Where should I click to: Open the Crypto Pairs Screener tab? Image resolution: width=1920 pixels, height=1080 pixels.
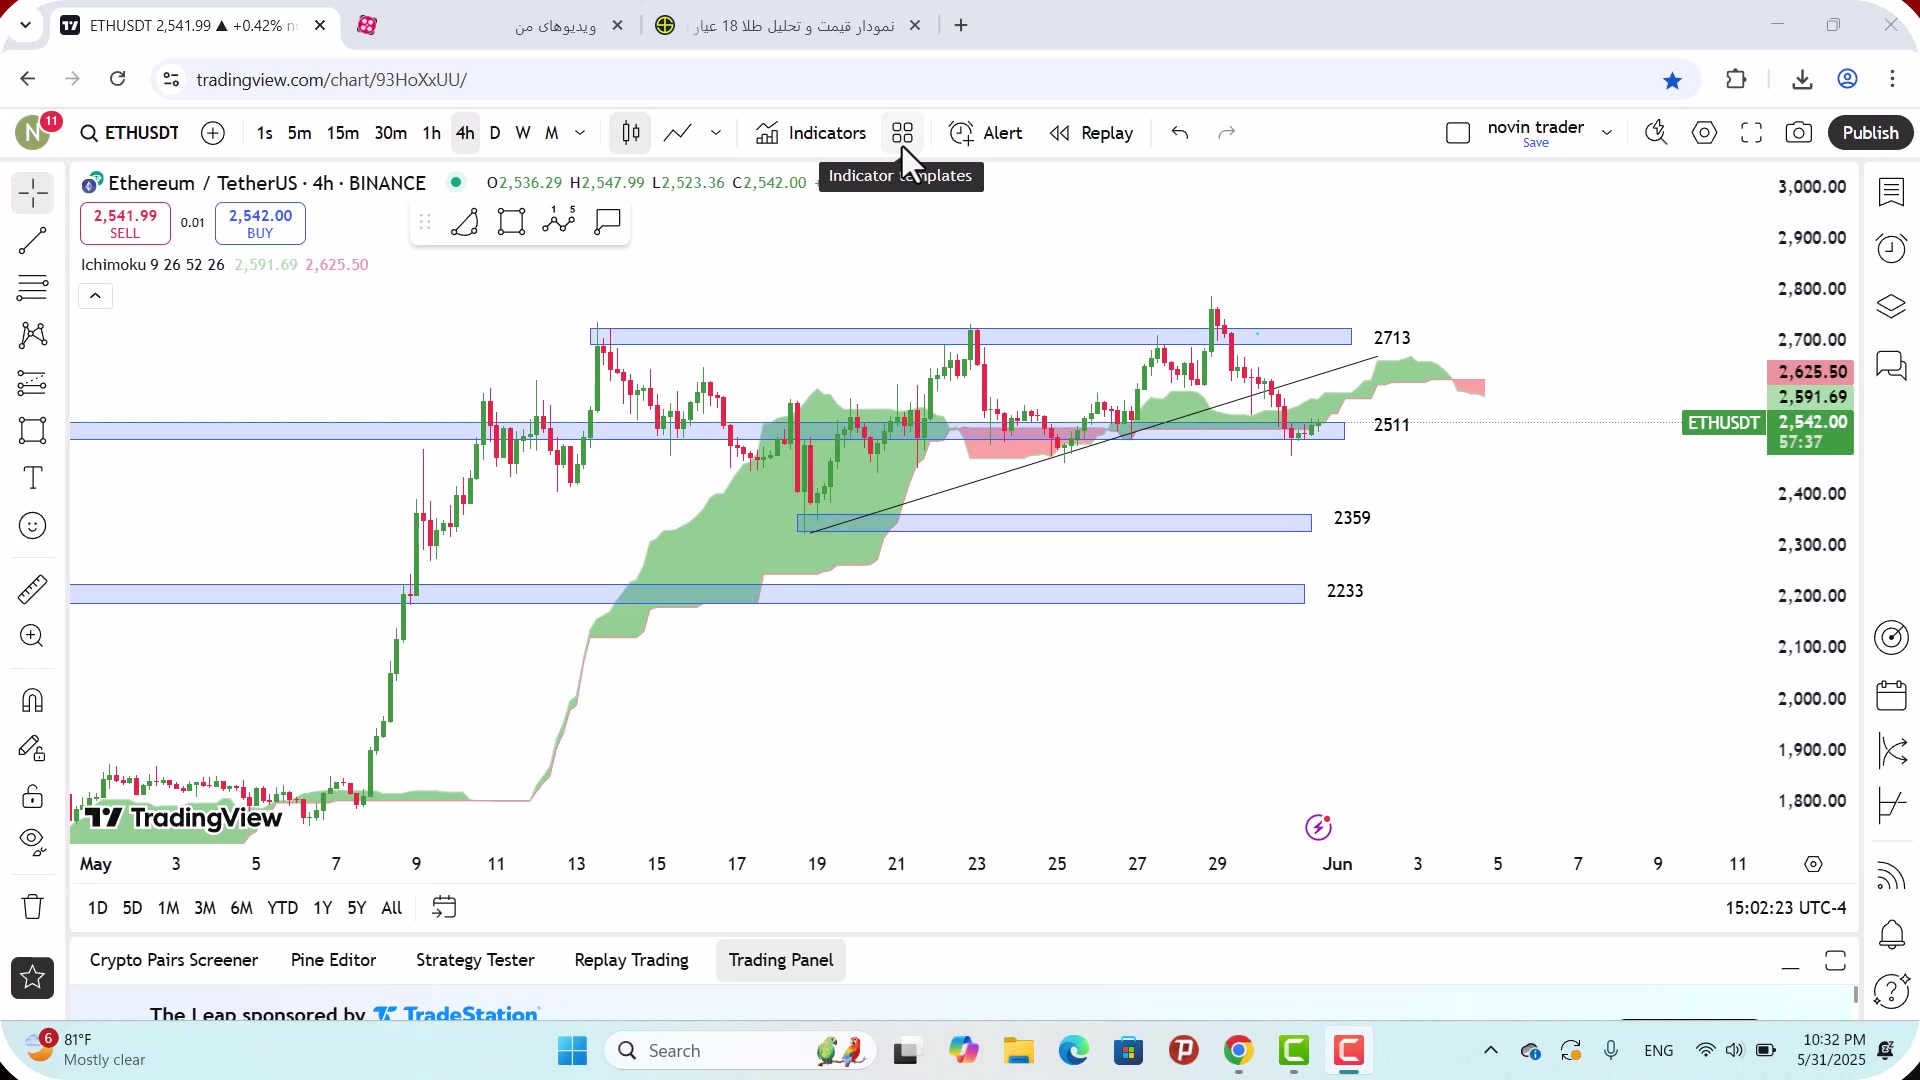[x=174, y=960]
